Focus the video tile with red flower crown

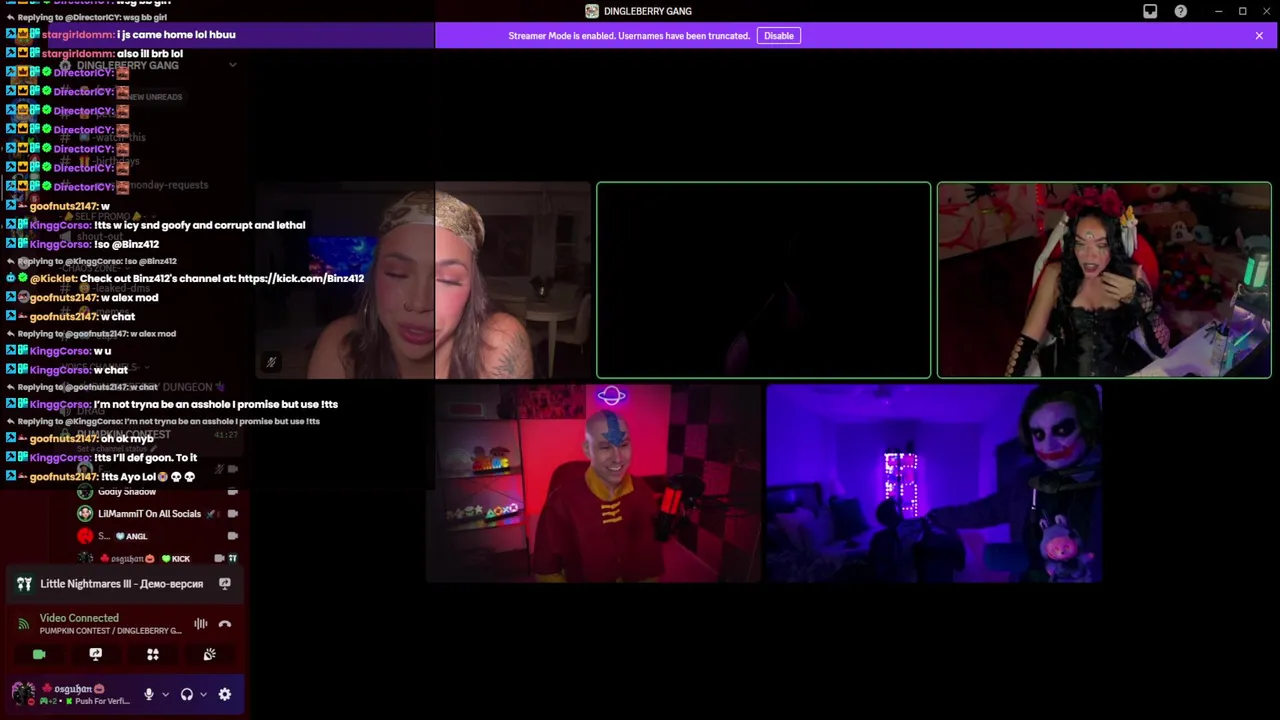(x=1104, y=280)
